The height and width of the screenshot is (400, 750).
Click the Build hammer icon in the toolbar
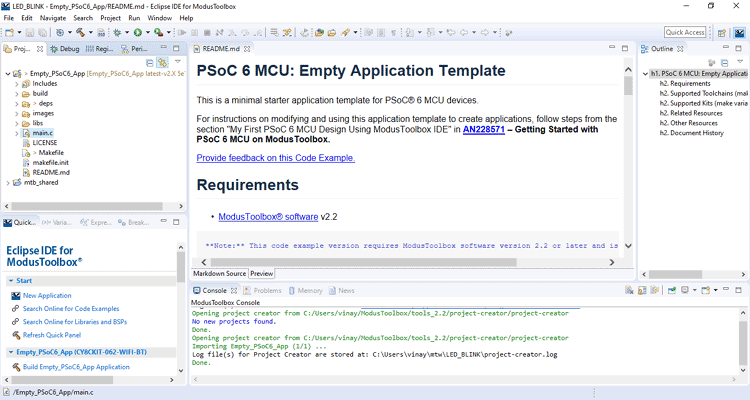click(x=79, y=32)
